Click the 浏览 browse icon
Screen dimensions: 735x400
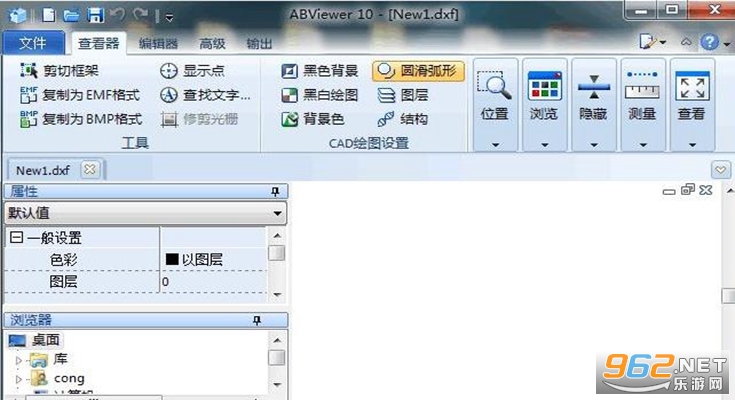[x=544, y=86]
